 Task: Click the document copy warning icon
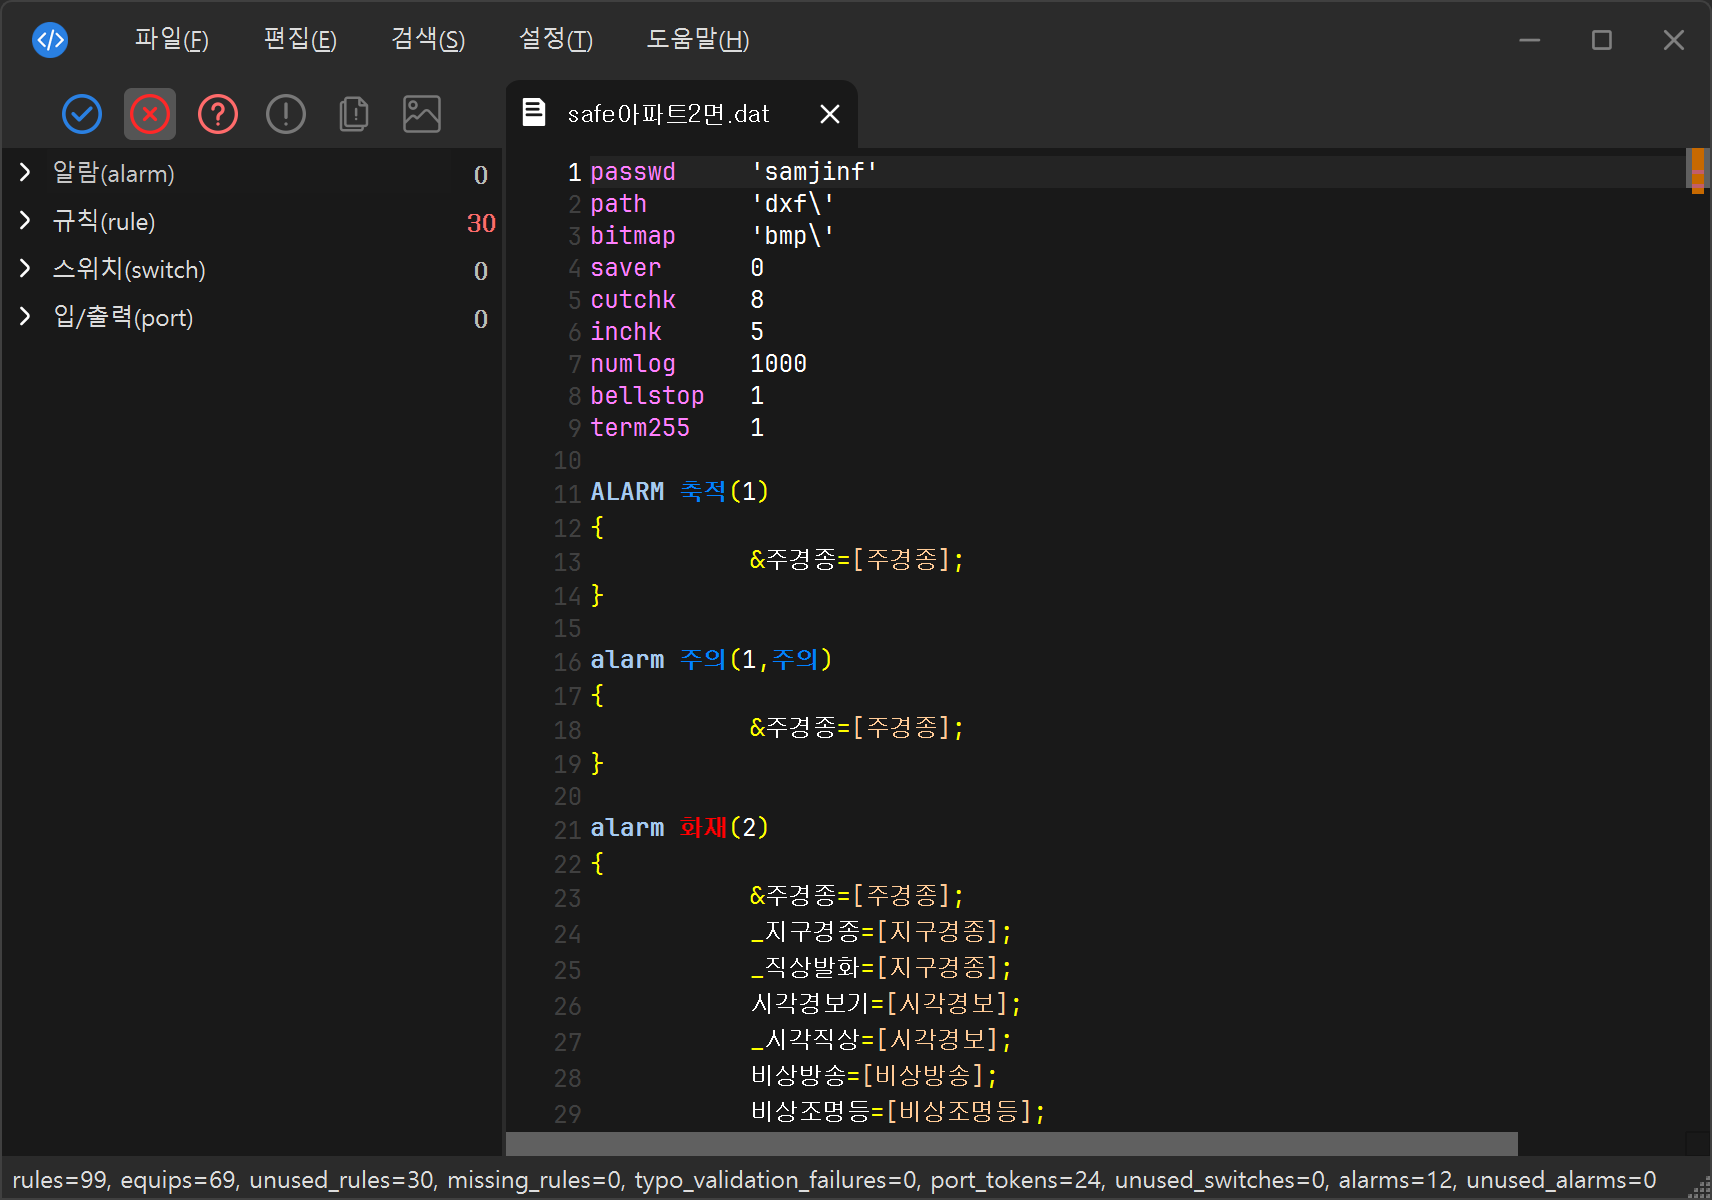coord(354,114)
